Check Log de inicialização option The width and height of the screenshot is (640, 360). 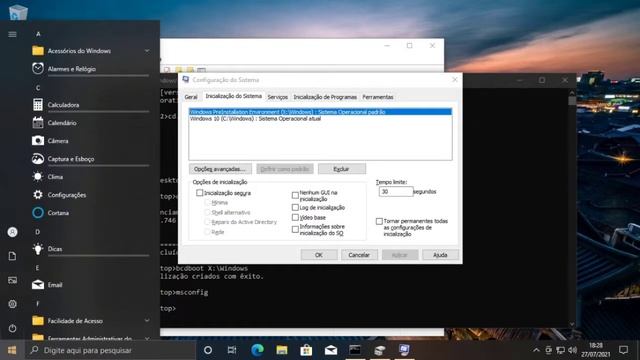tap(295, 207)
